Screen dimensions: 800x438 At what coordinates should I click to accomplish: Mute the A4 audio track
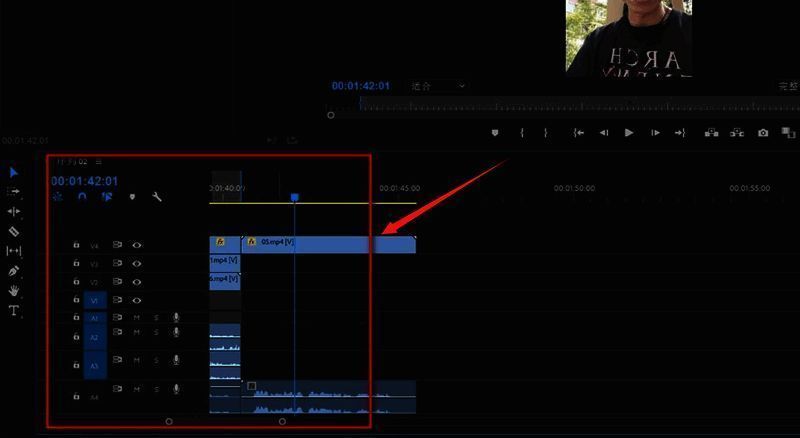(x=137, y=389)
